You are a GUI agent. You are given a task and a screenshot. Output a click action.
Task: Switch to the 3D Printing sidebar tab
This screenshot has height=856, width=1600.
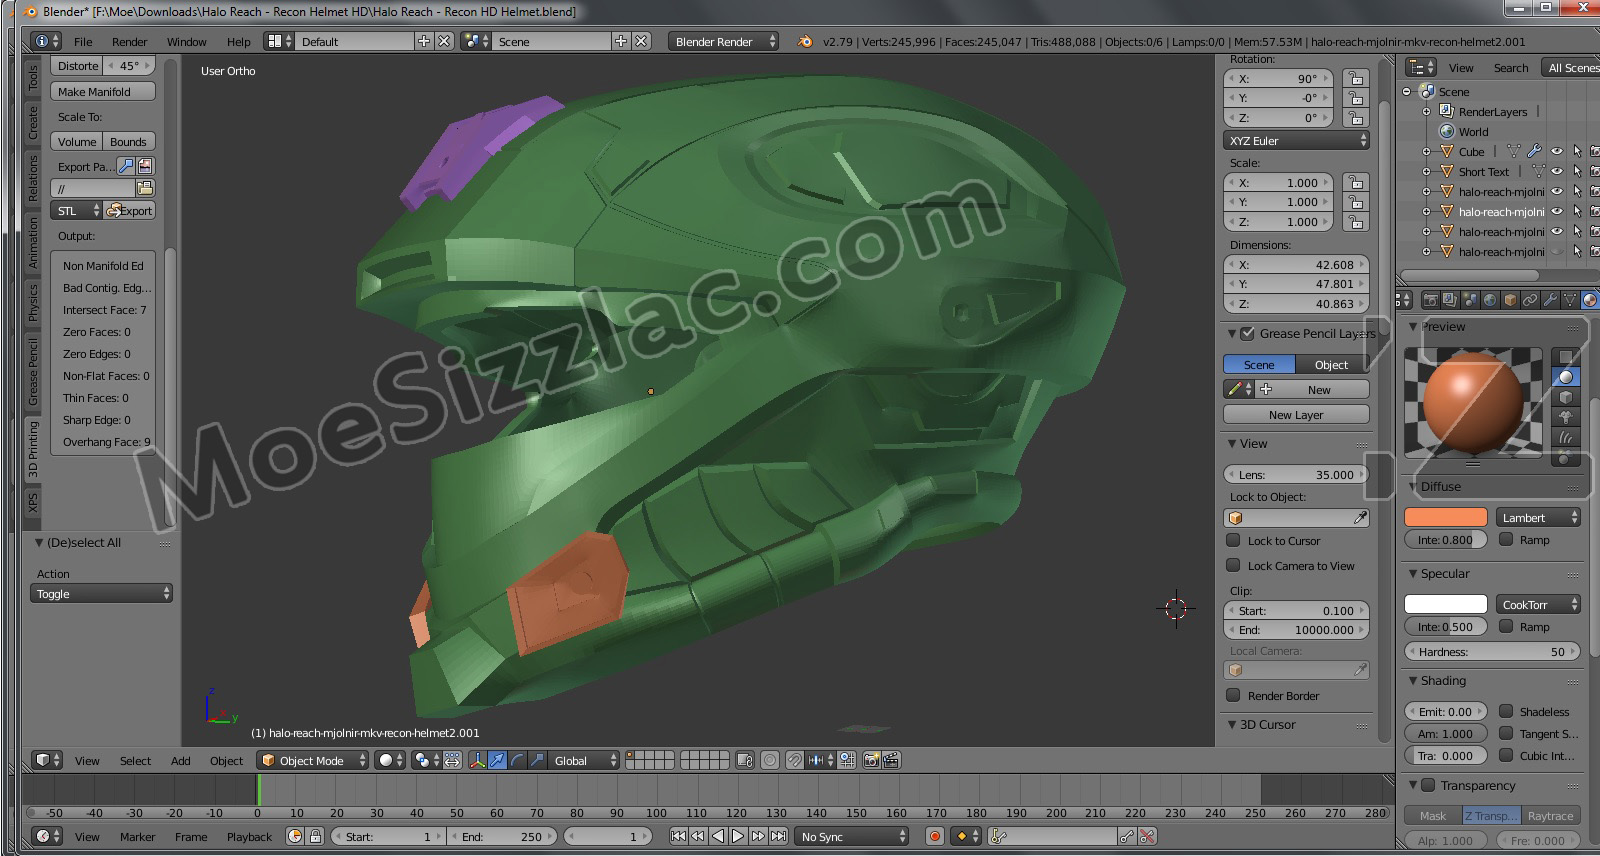(x=33, y=448)
